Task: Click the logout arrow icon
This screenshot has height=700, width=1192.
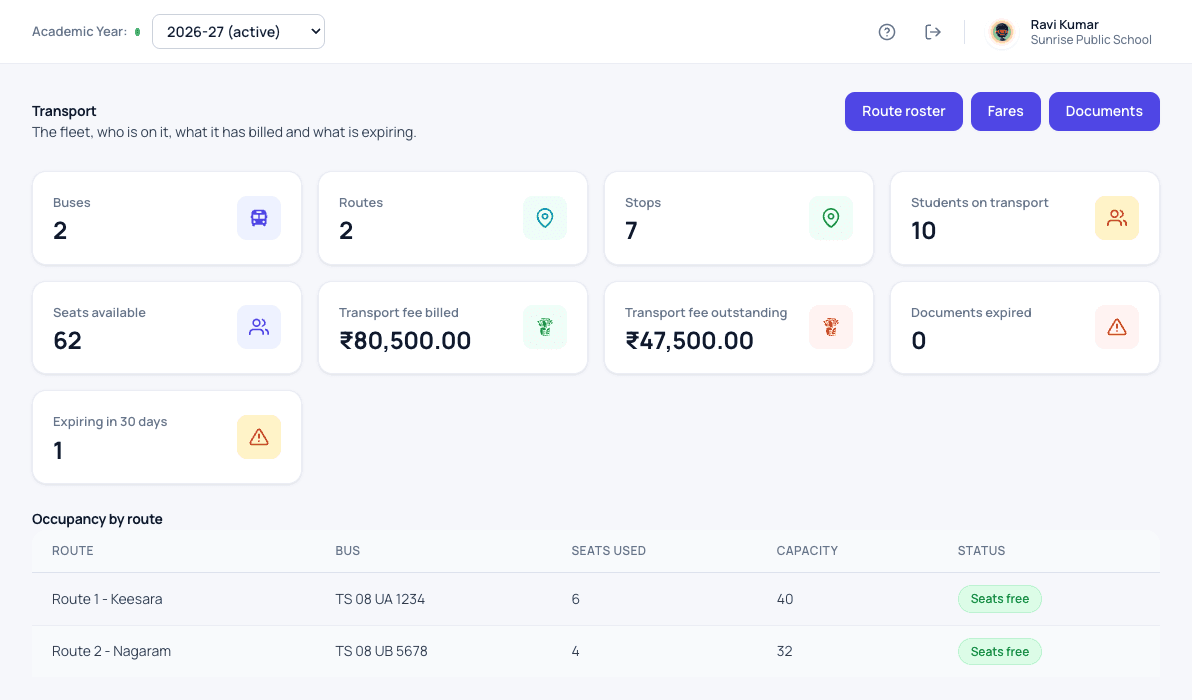Action: point(933,32)
